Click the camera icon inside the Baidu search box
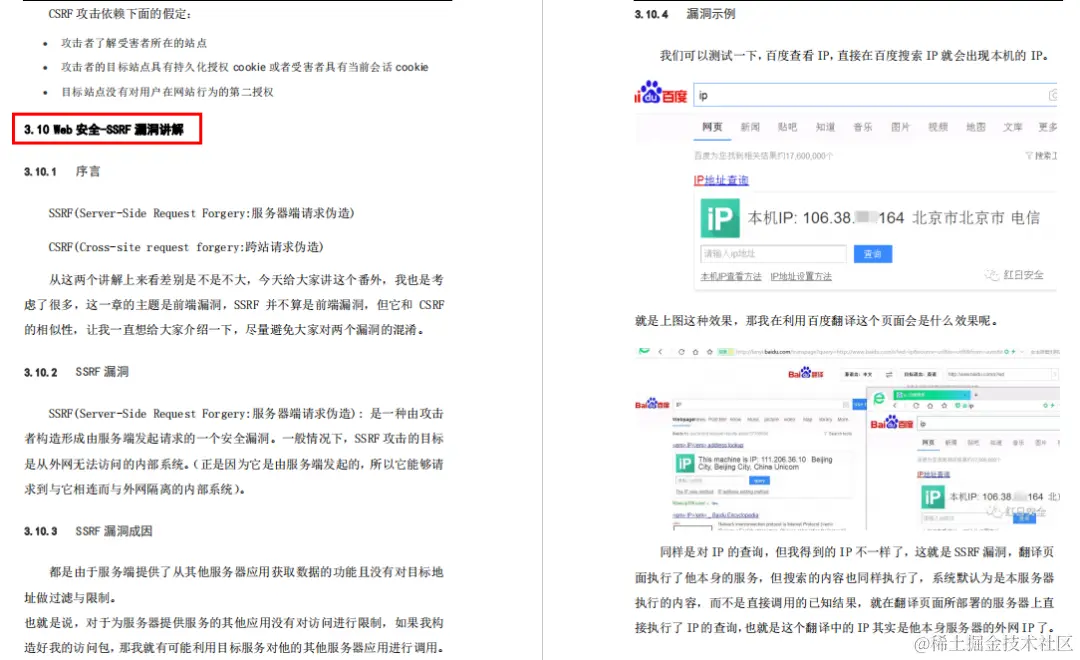The height and width of the screenshot is (660, 1080). [x=1053, y=93]
